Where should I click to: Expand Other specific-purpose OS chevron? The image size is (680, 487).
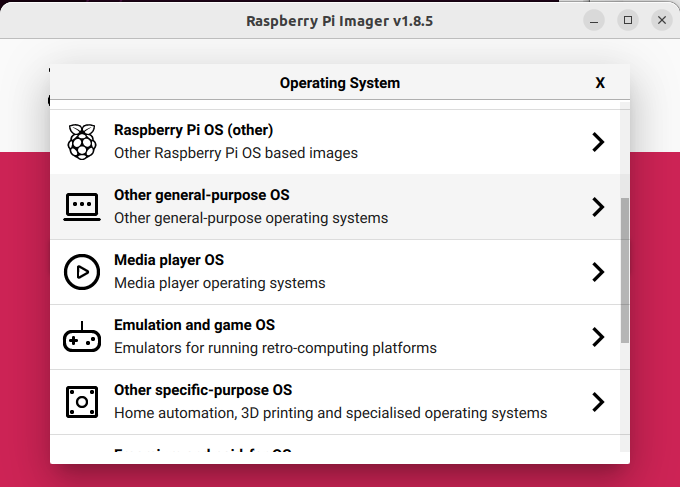pos(598,402)
